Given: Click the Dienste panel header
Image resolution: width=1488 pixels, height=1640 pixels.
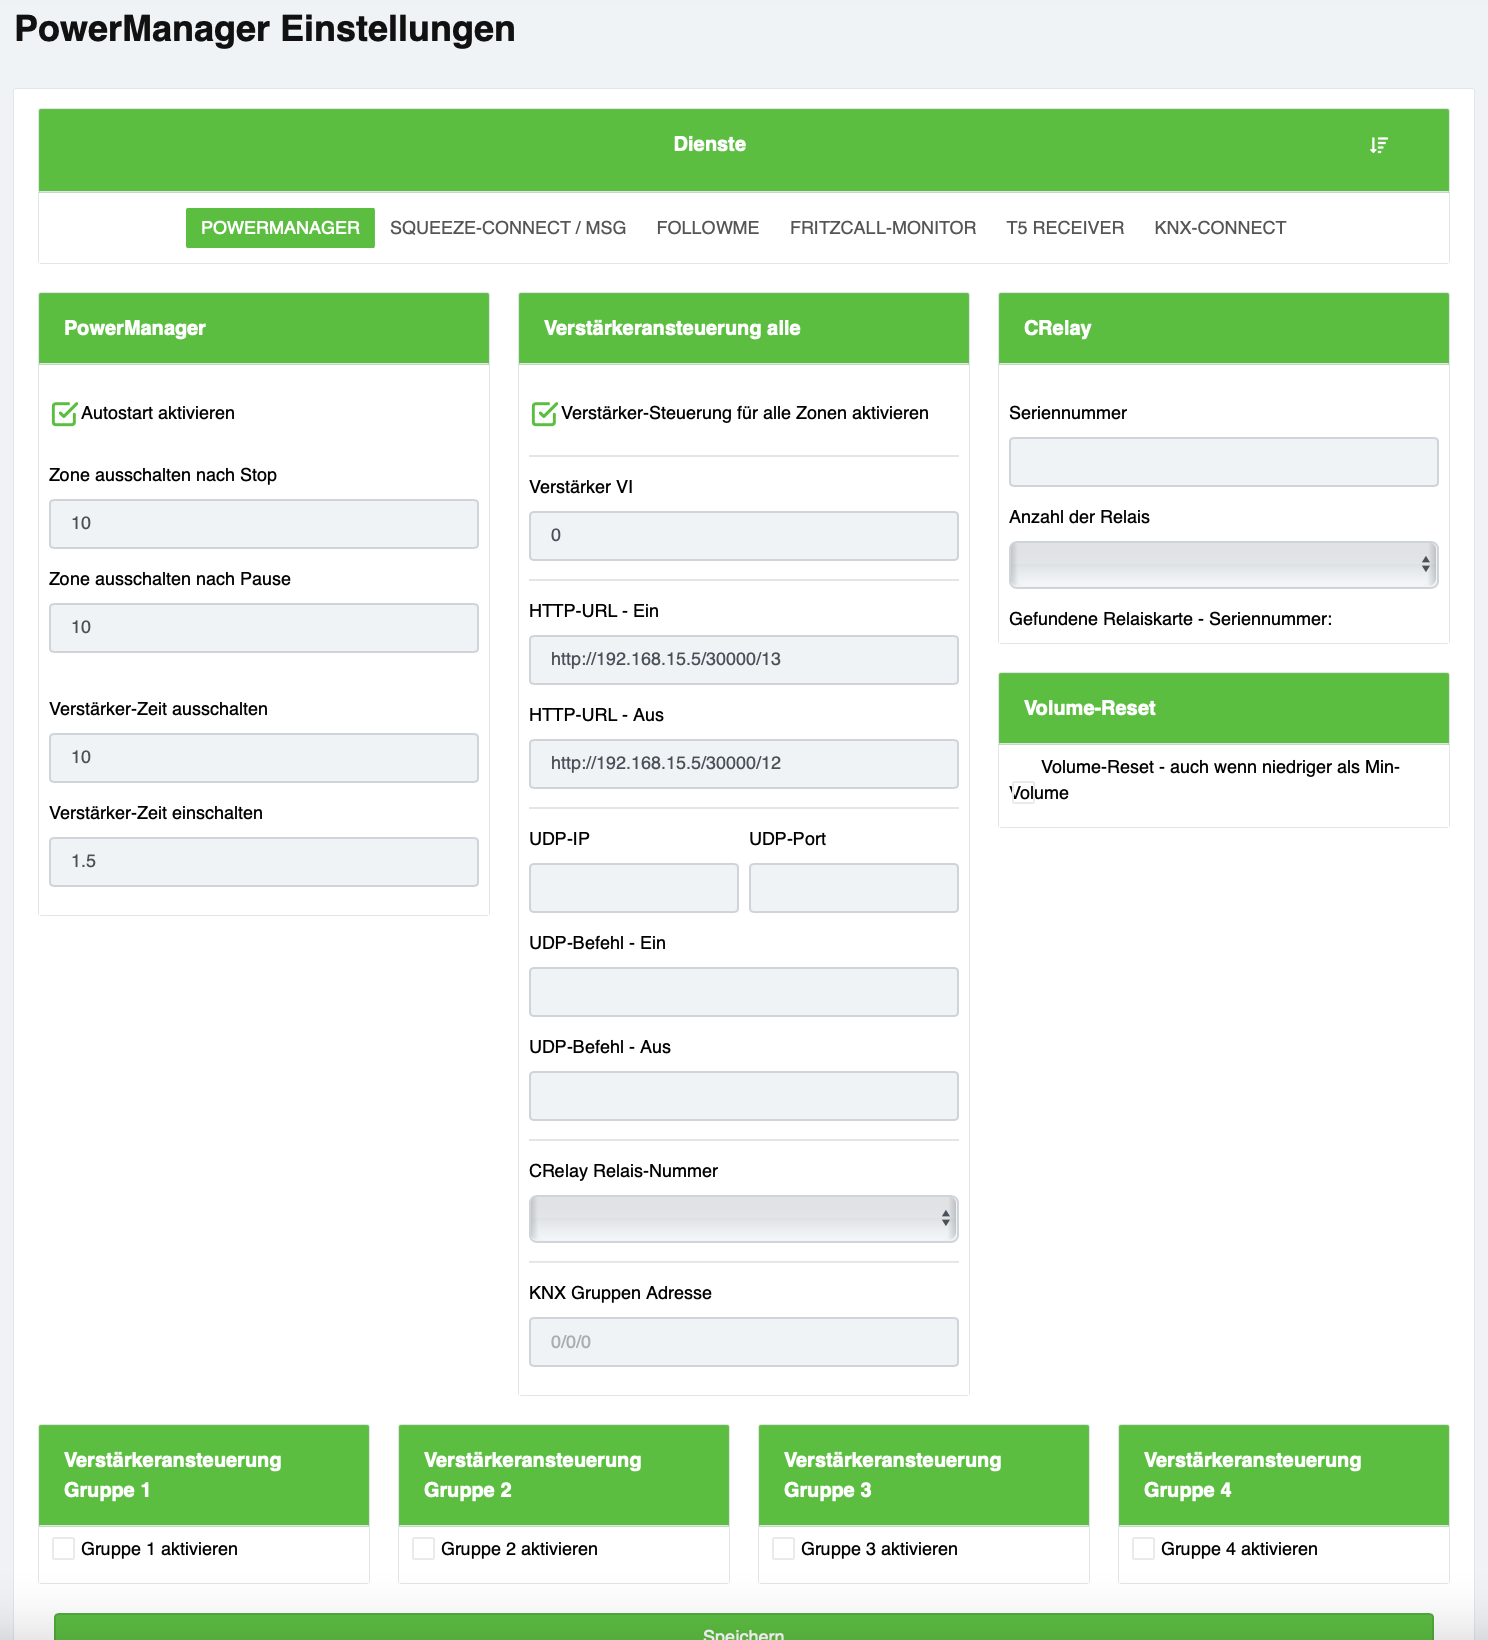Looking at the screenshot, I should pos(744,150).
